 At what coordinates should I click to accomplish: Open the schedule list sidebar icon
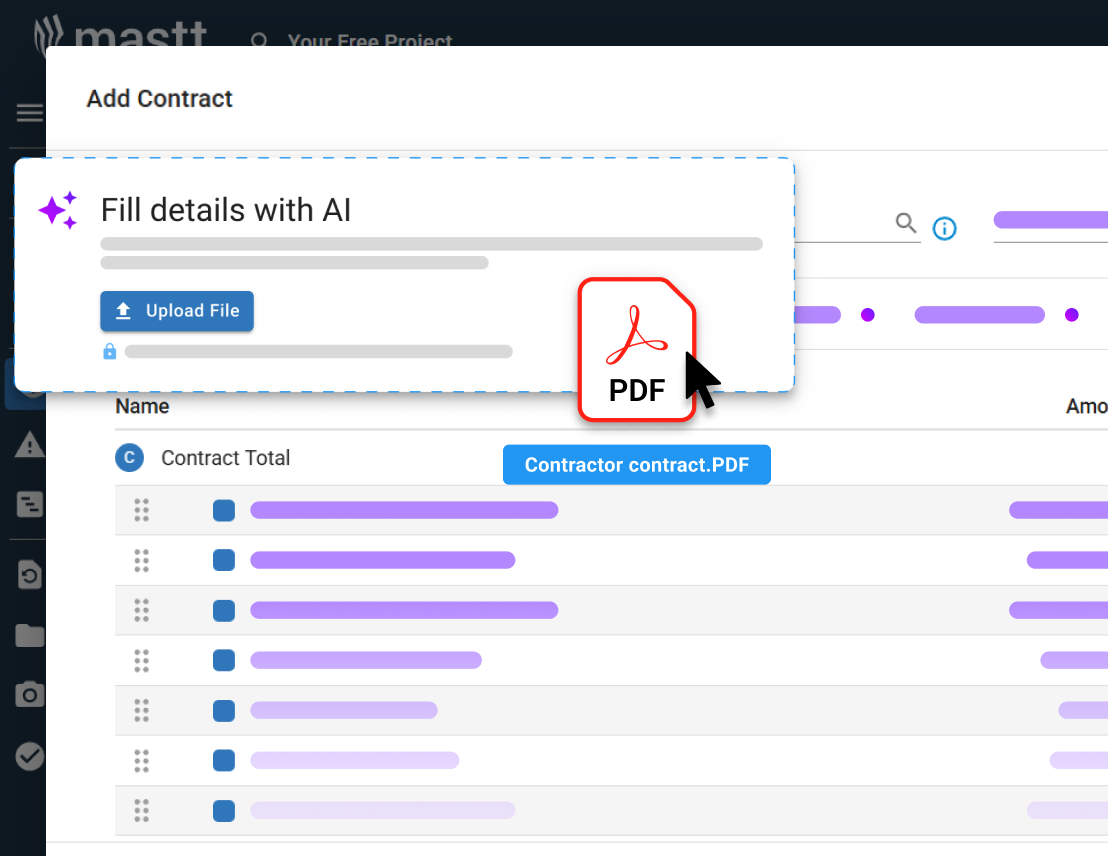click(30, 504)
